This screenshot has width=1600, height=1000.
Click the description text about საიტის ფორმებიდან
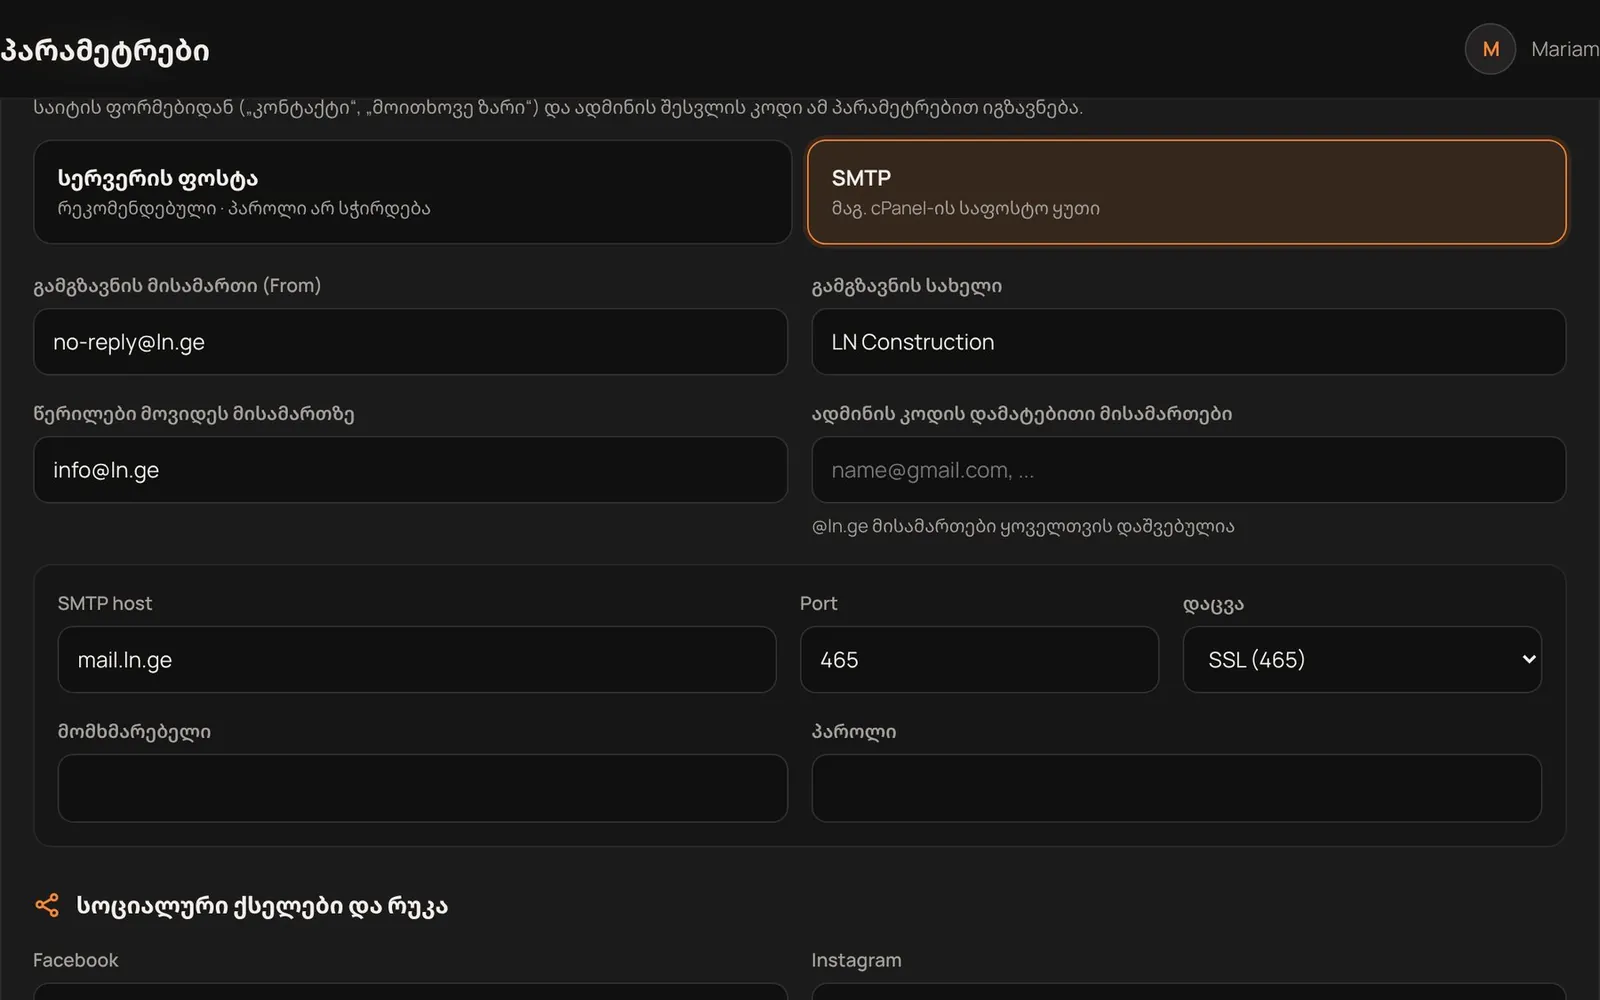558,107
